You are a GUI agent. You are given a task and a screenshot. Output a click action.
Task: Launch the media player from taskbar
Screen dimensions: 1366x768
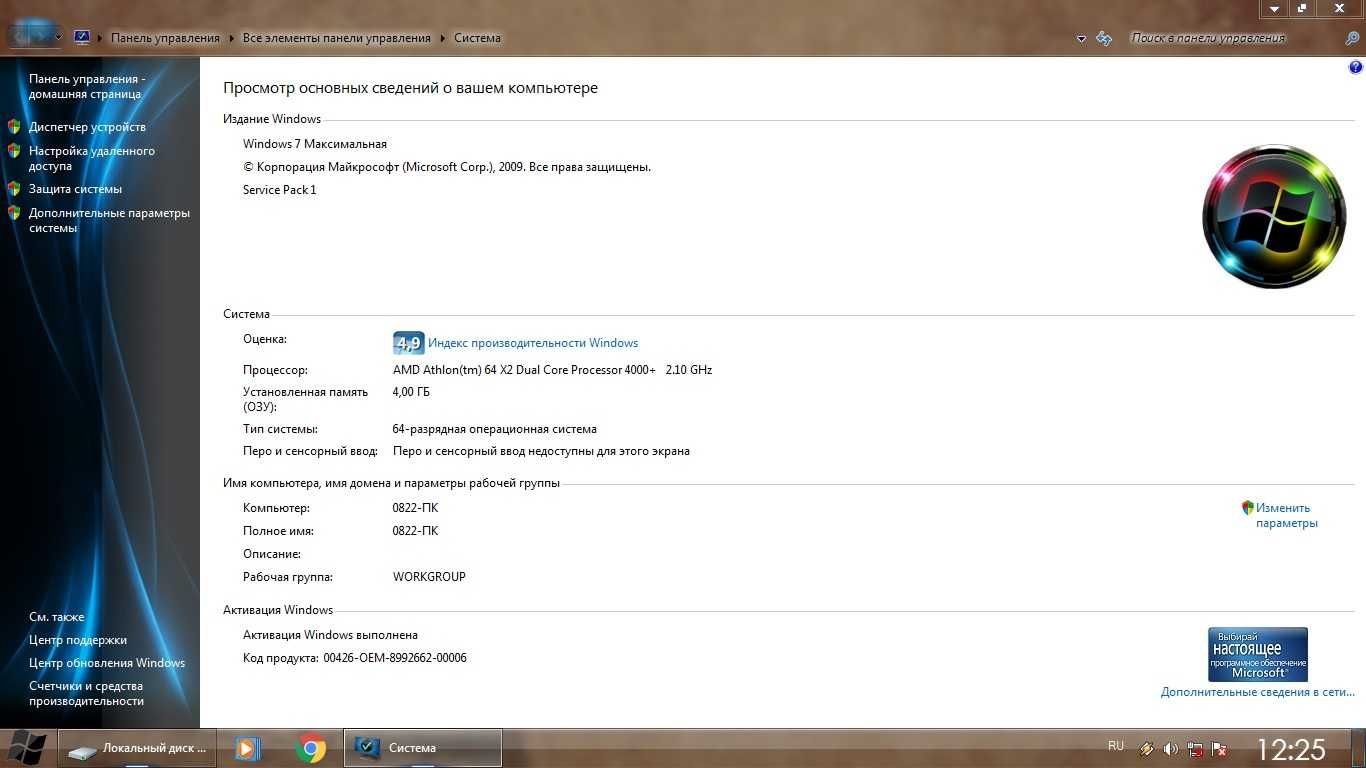[x=248, y=748]
